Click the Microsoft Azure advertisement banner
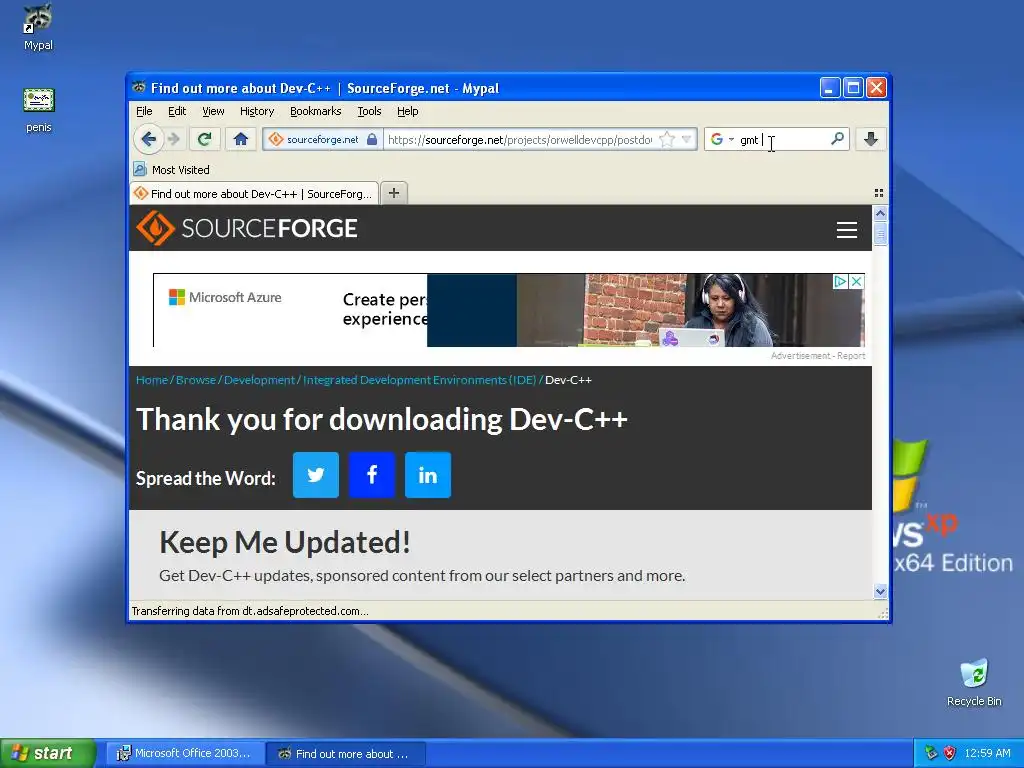The height and width of the screenshot is (768, 1024). [509, 310]
